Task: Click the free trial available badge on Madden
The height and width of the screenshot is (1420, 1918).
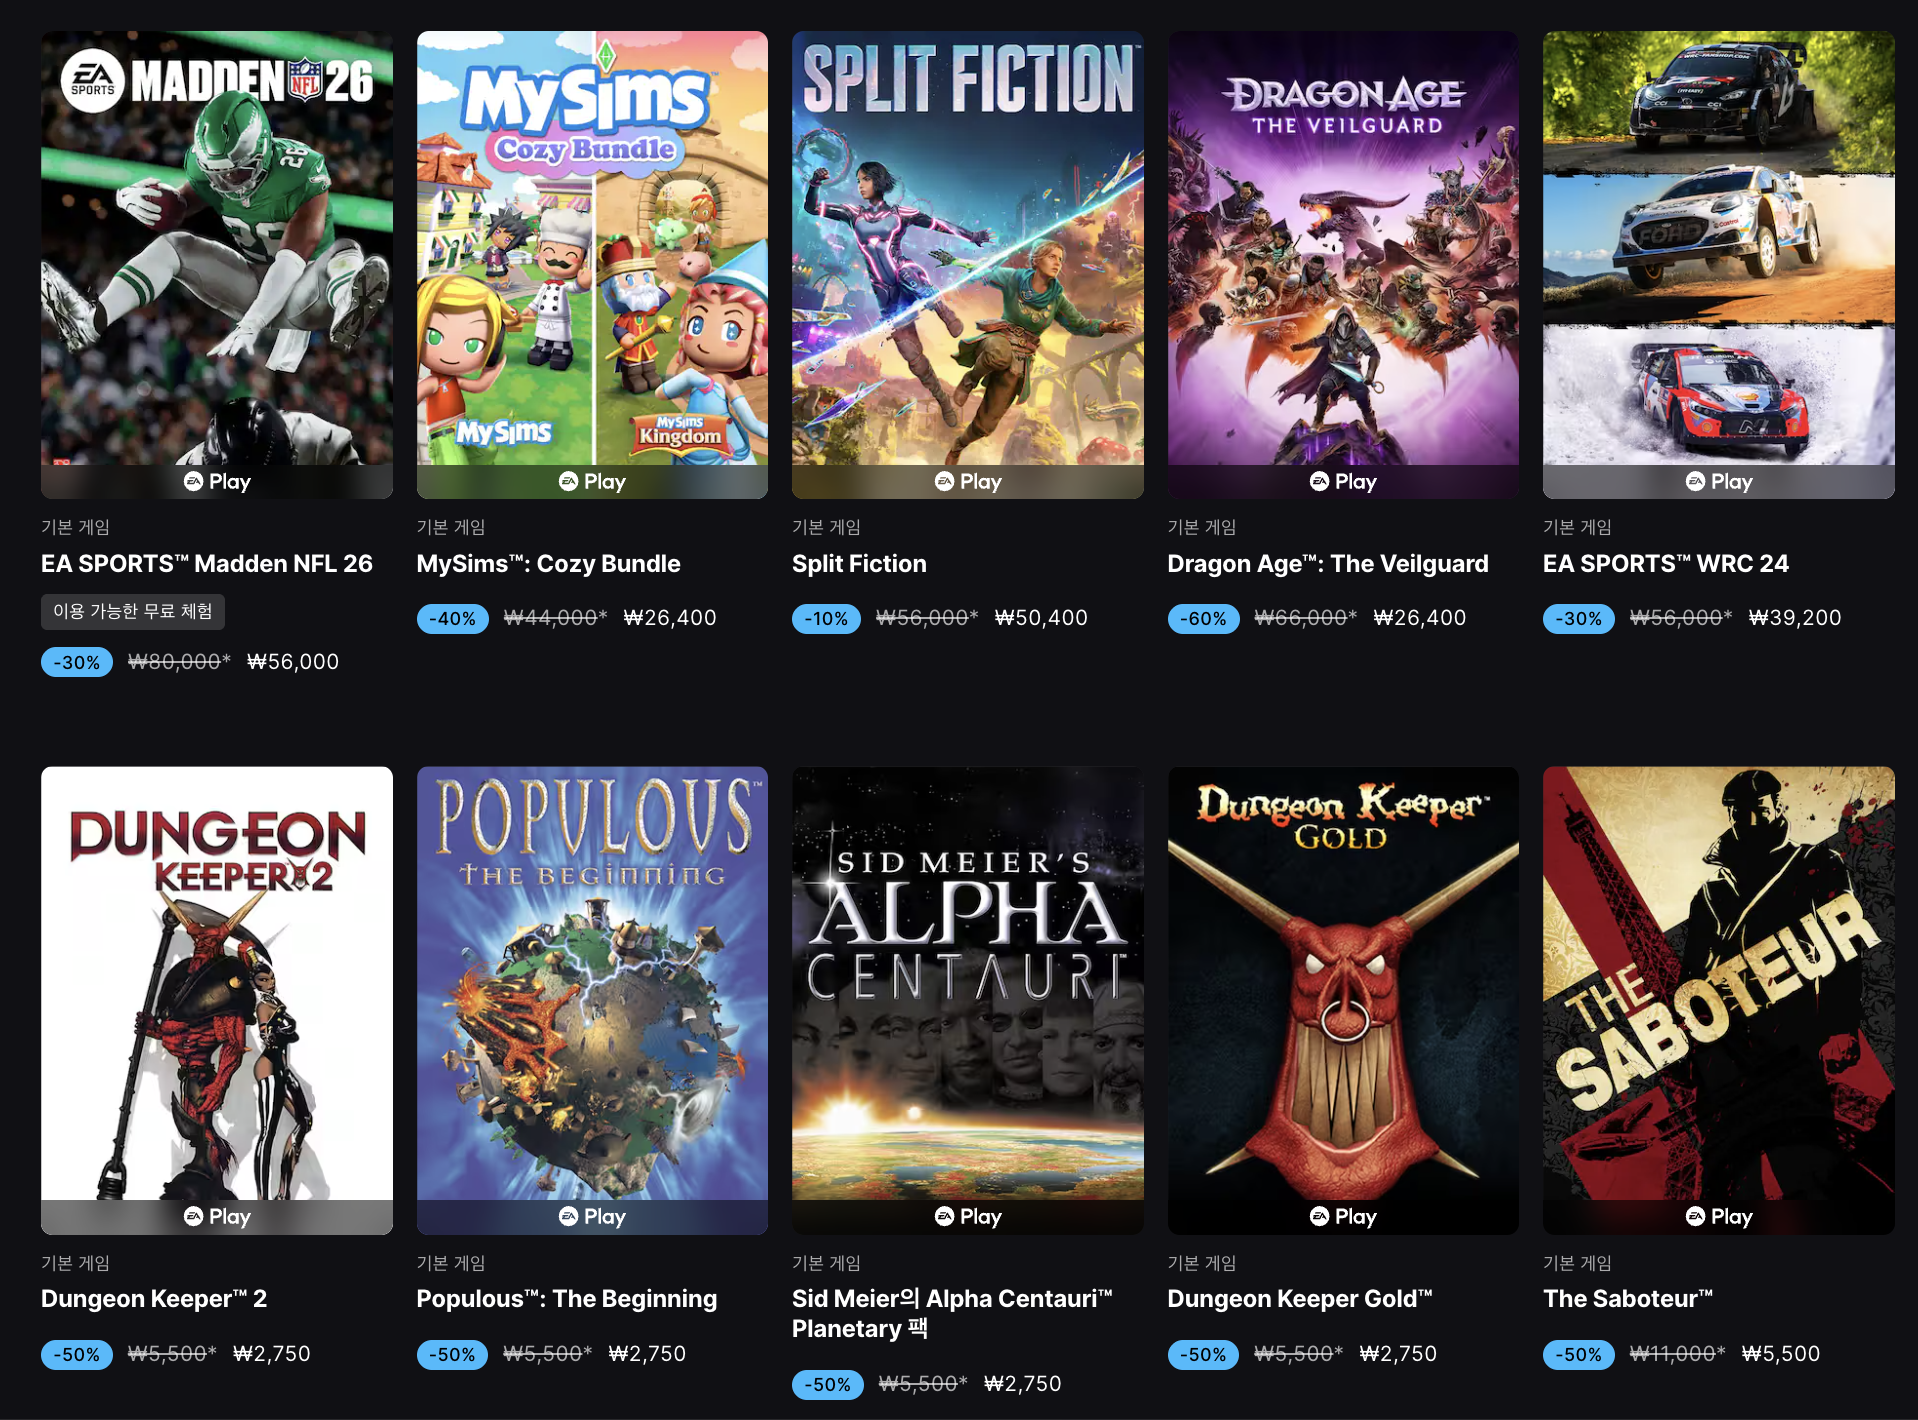Action: click(133, 611)
